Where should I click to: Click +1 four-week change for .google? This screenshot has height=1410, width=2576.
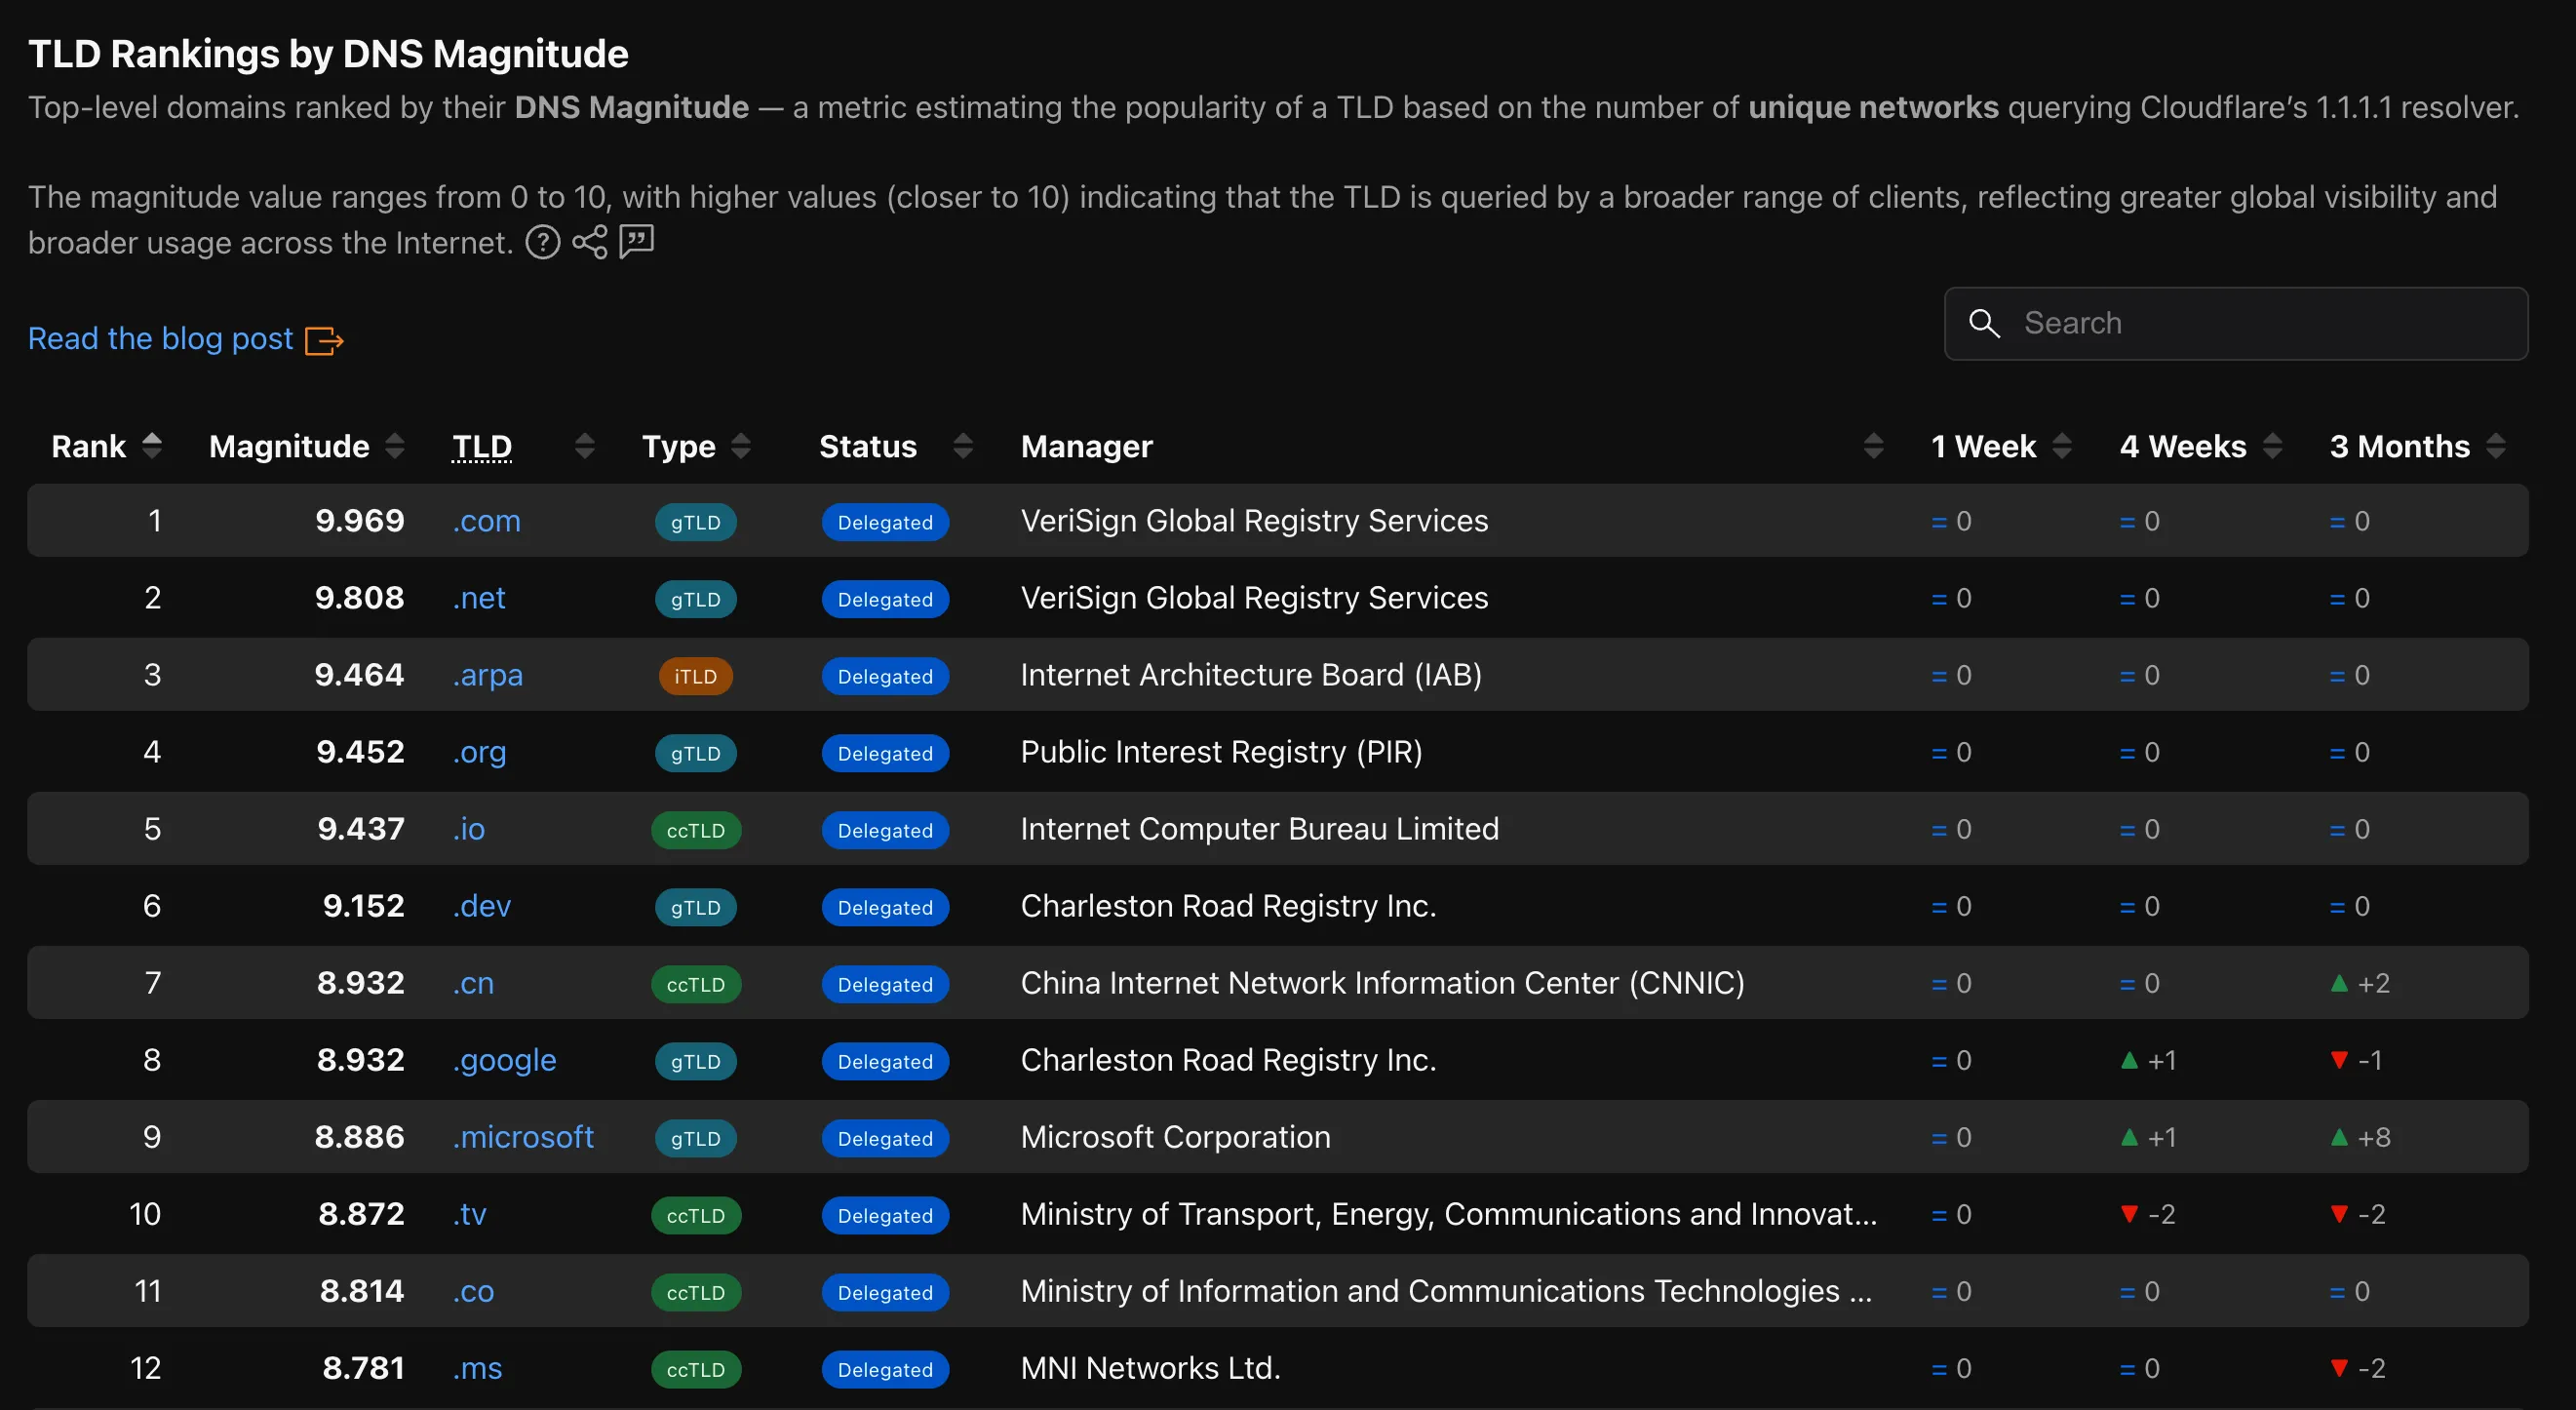(x=2148, y=1061)
